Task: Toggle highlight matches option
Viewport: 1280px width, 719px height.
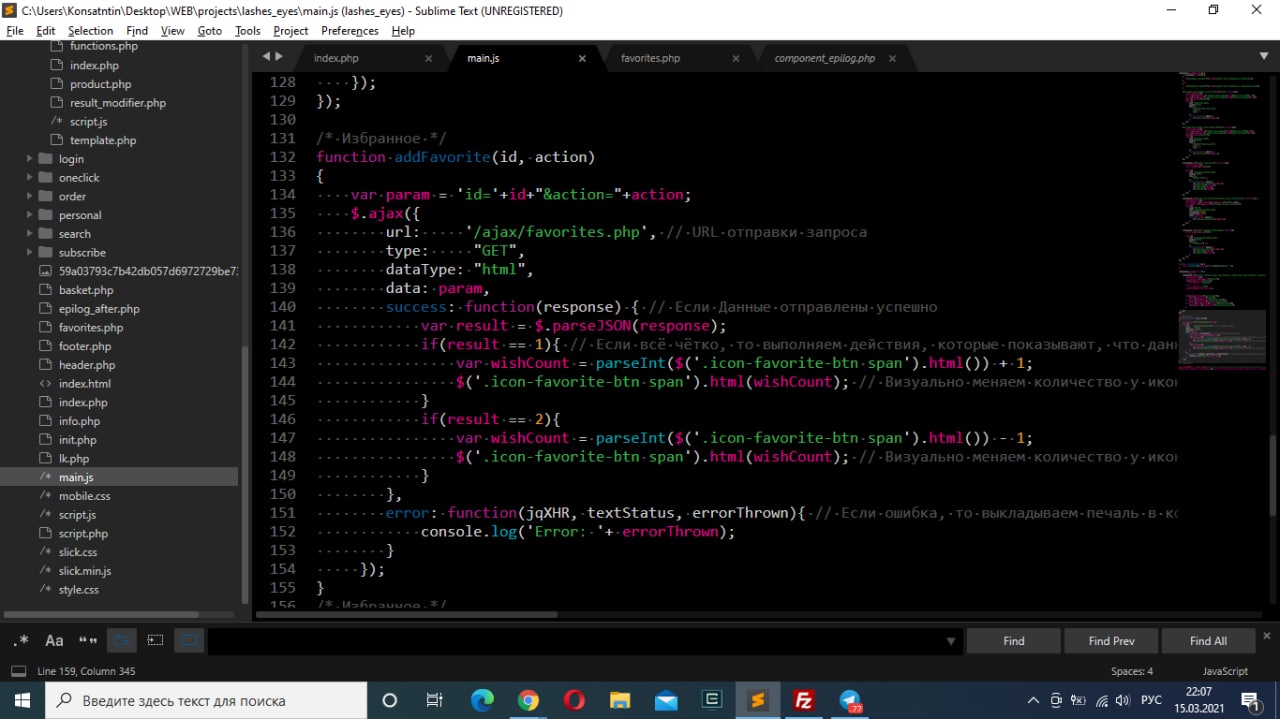Action: (x=189, y=641)
